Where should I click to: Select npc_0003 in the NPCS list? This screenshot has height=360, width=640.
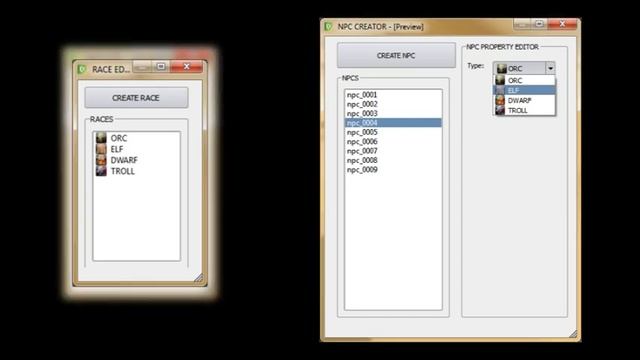[x=393, y=113]
